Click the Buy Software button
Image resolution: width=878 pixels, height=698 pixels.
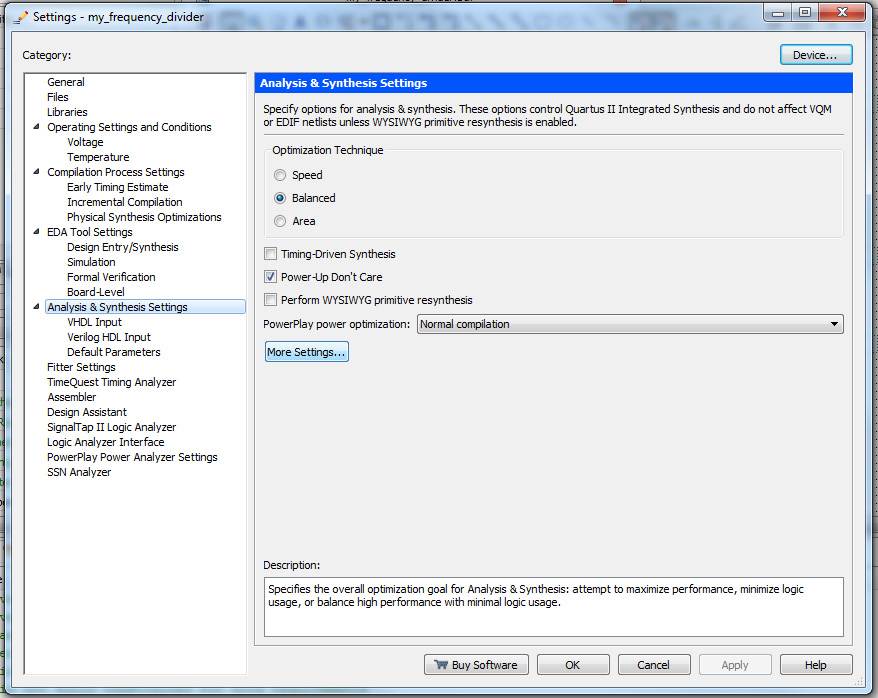point(476,665)
